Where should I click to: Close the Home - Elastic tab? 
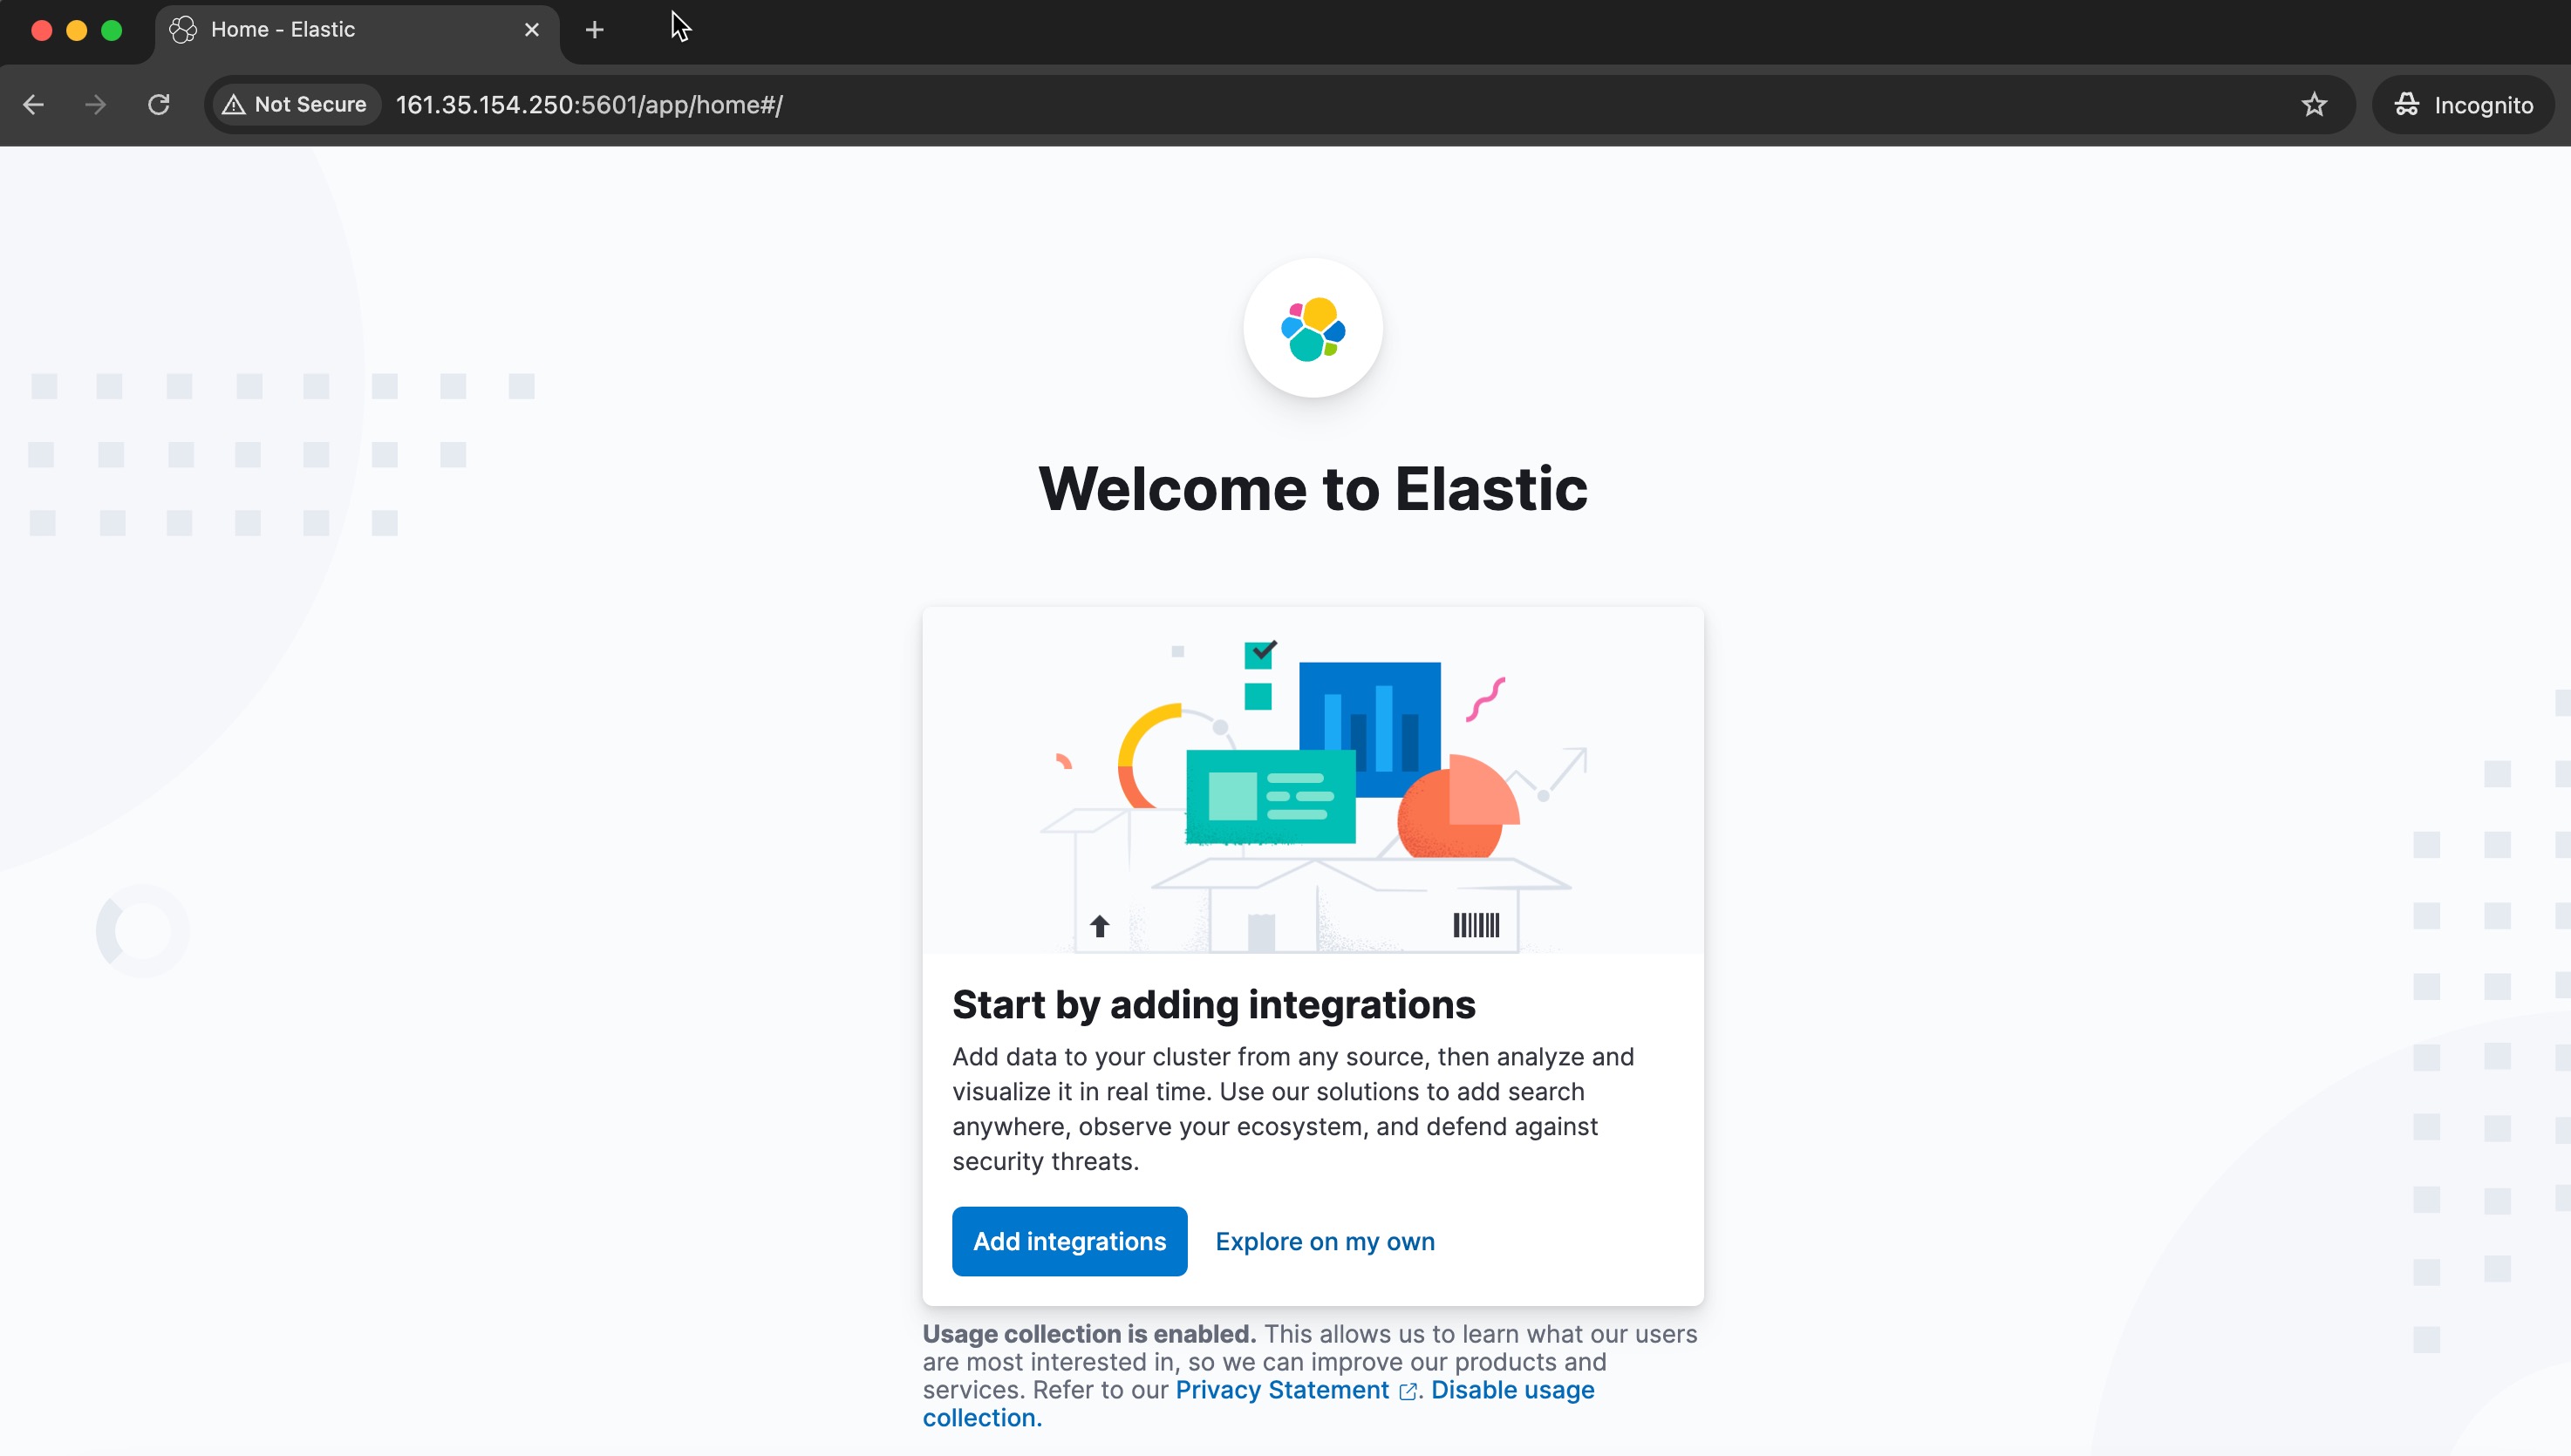tap(531, 29)
